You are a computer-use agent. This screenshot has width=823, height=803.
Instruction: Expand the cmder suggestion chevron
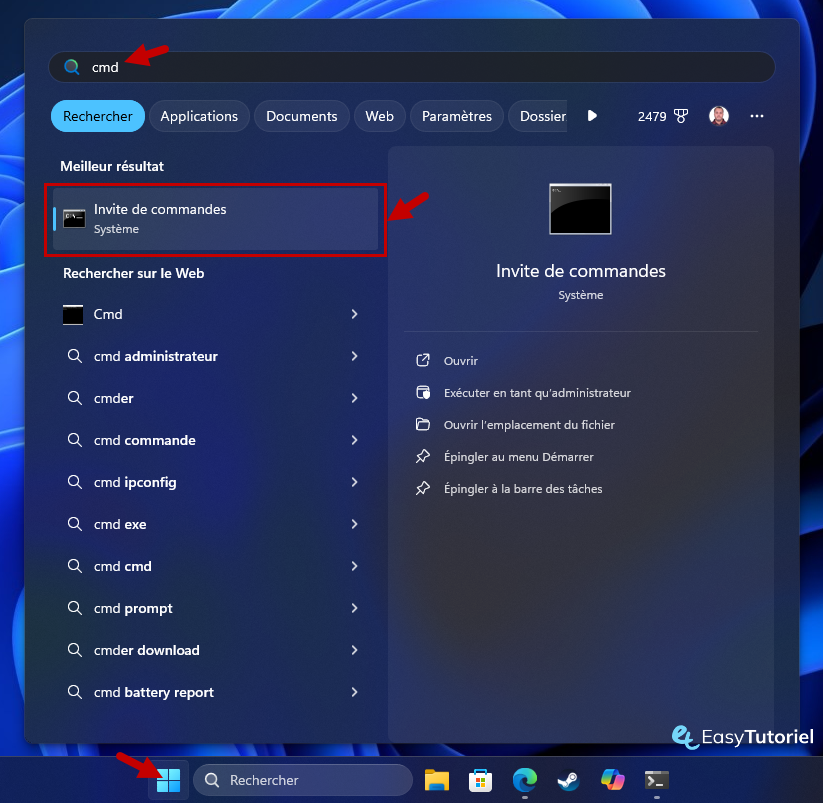coord(354,398)
